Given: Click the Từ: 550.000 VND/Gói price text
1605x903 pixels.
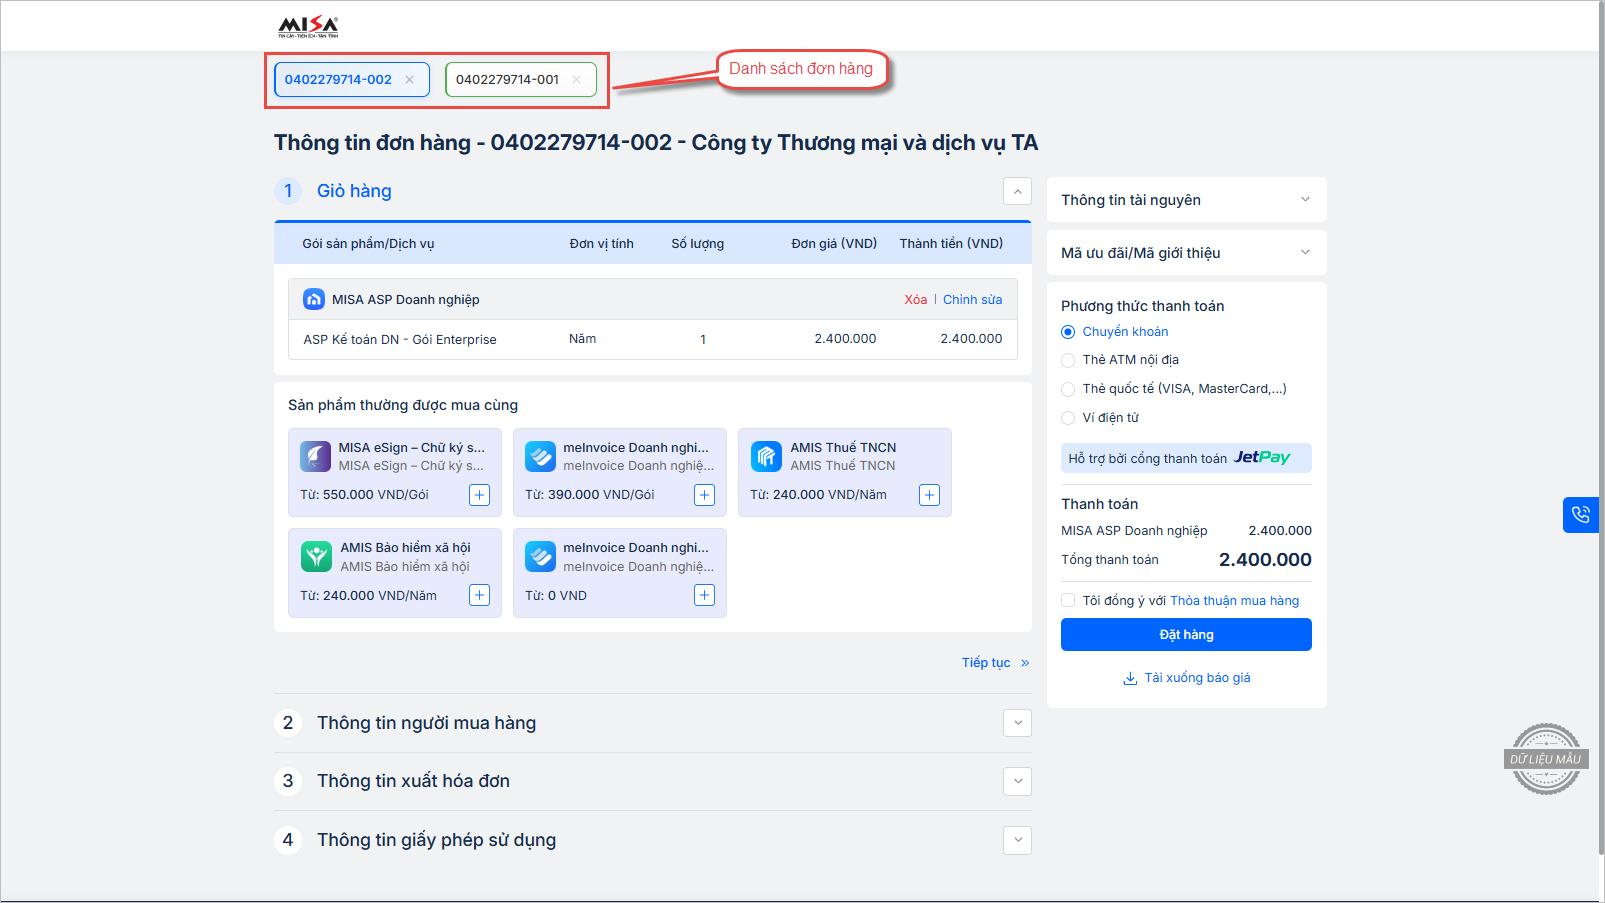Looking at the screenshot, I should tap(364, 495).
